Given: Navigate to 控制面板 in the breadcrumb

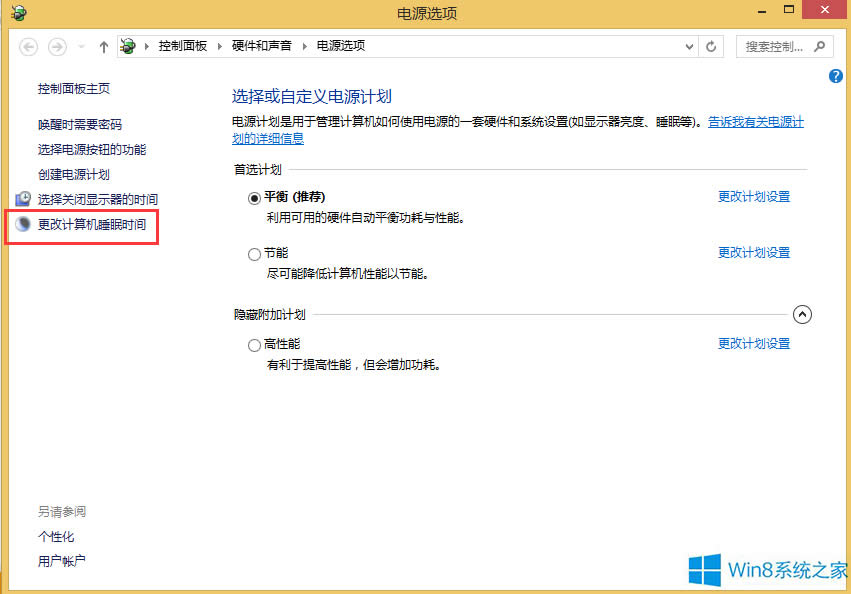Looking at the screenshot, I should click(x=183, y=45).
